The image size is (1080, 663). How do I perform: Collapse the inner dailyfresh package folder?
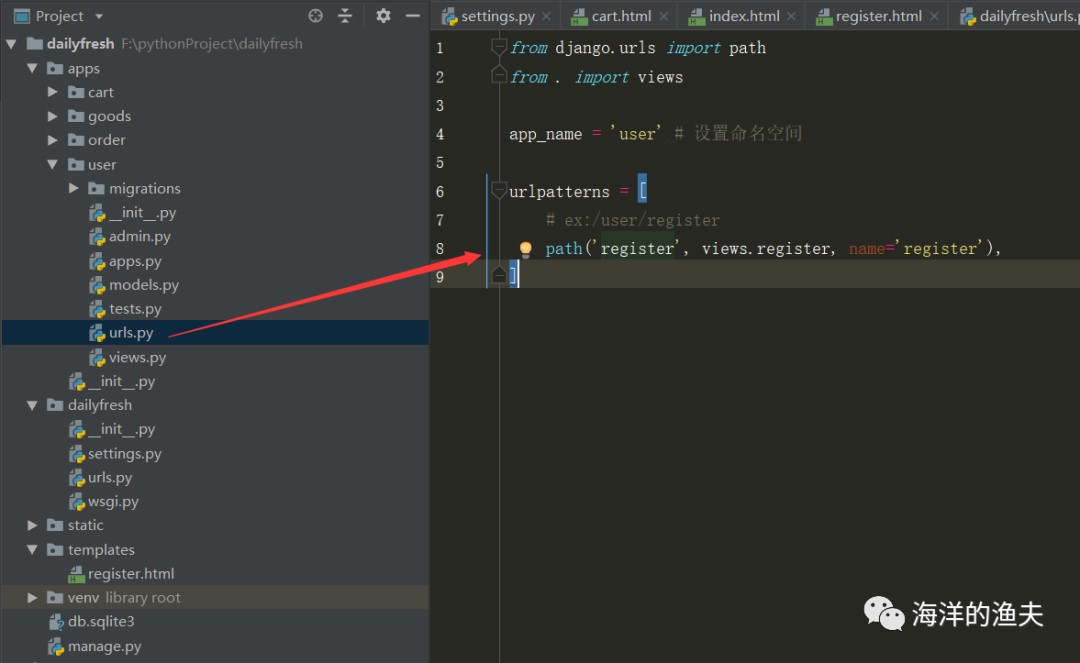pyautogui.click(x=32, y=406)
